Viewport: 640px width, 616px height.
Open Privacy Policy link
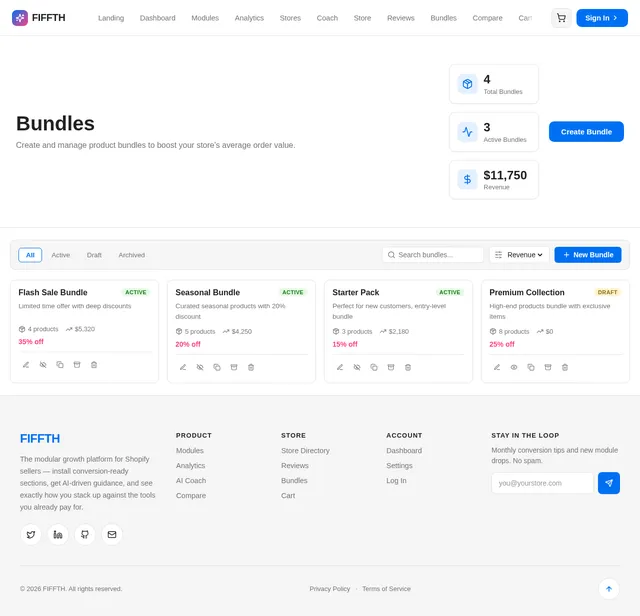(329, 589)
